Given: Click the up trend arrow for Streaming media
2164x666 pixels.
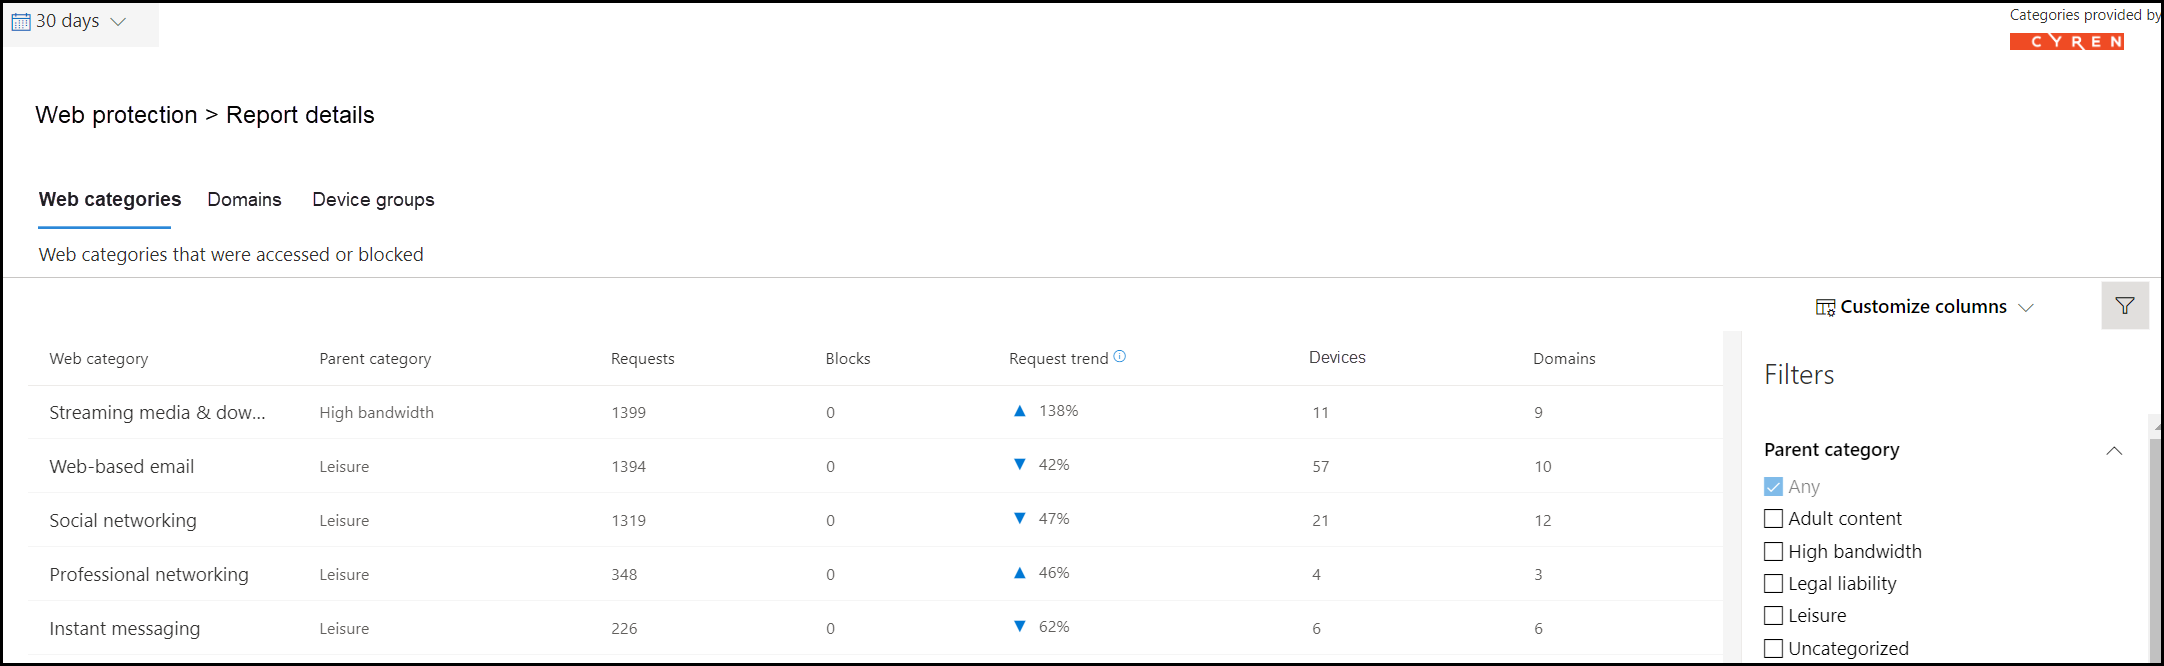Looking at the screenshot, I should point(1020,411).
